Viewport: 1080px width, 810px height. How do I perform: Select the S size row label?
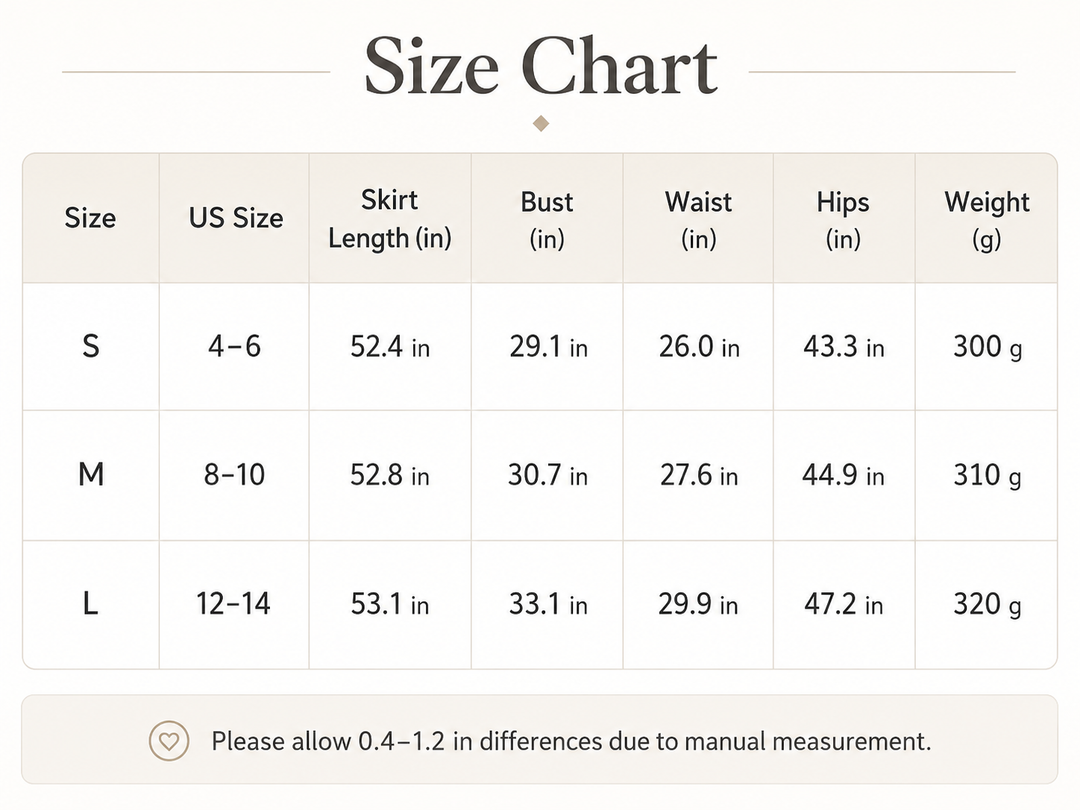(x=91, y=346)
